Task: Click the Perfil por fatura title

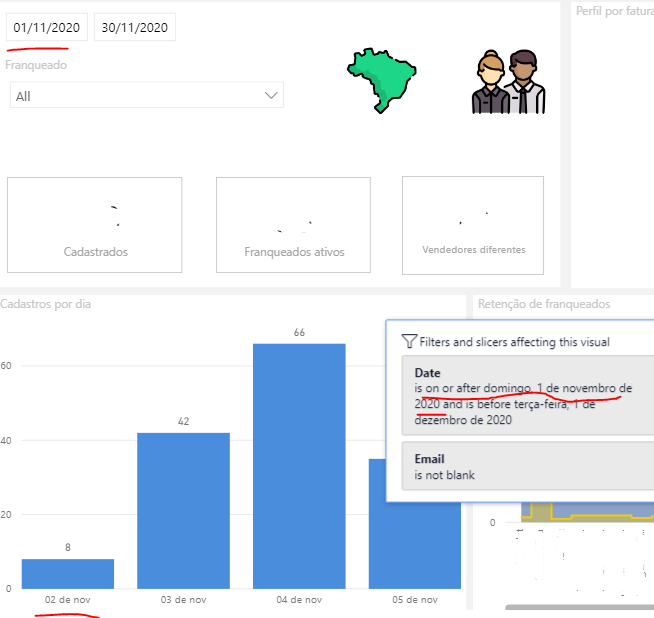Action: click(615, 11)
